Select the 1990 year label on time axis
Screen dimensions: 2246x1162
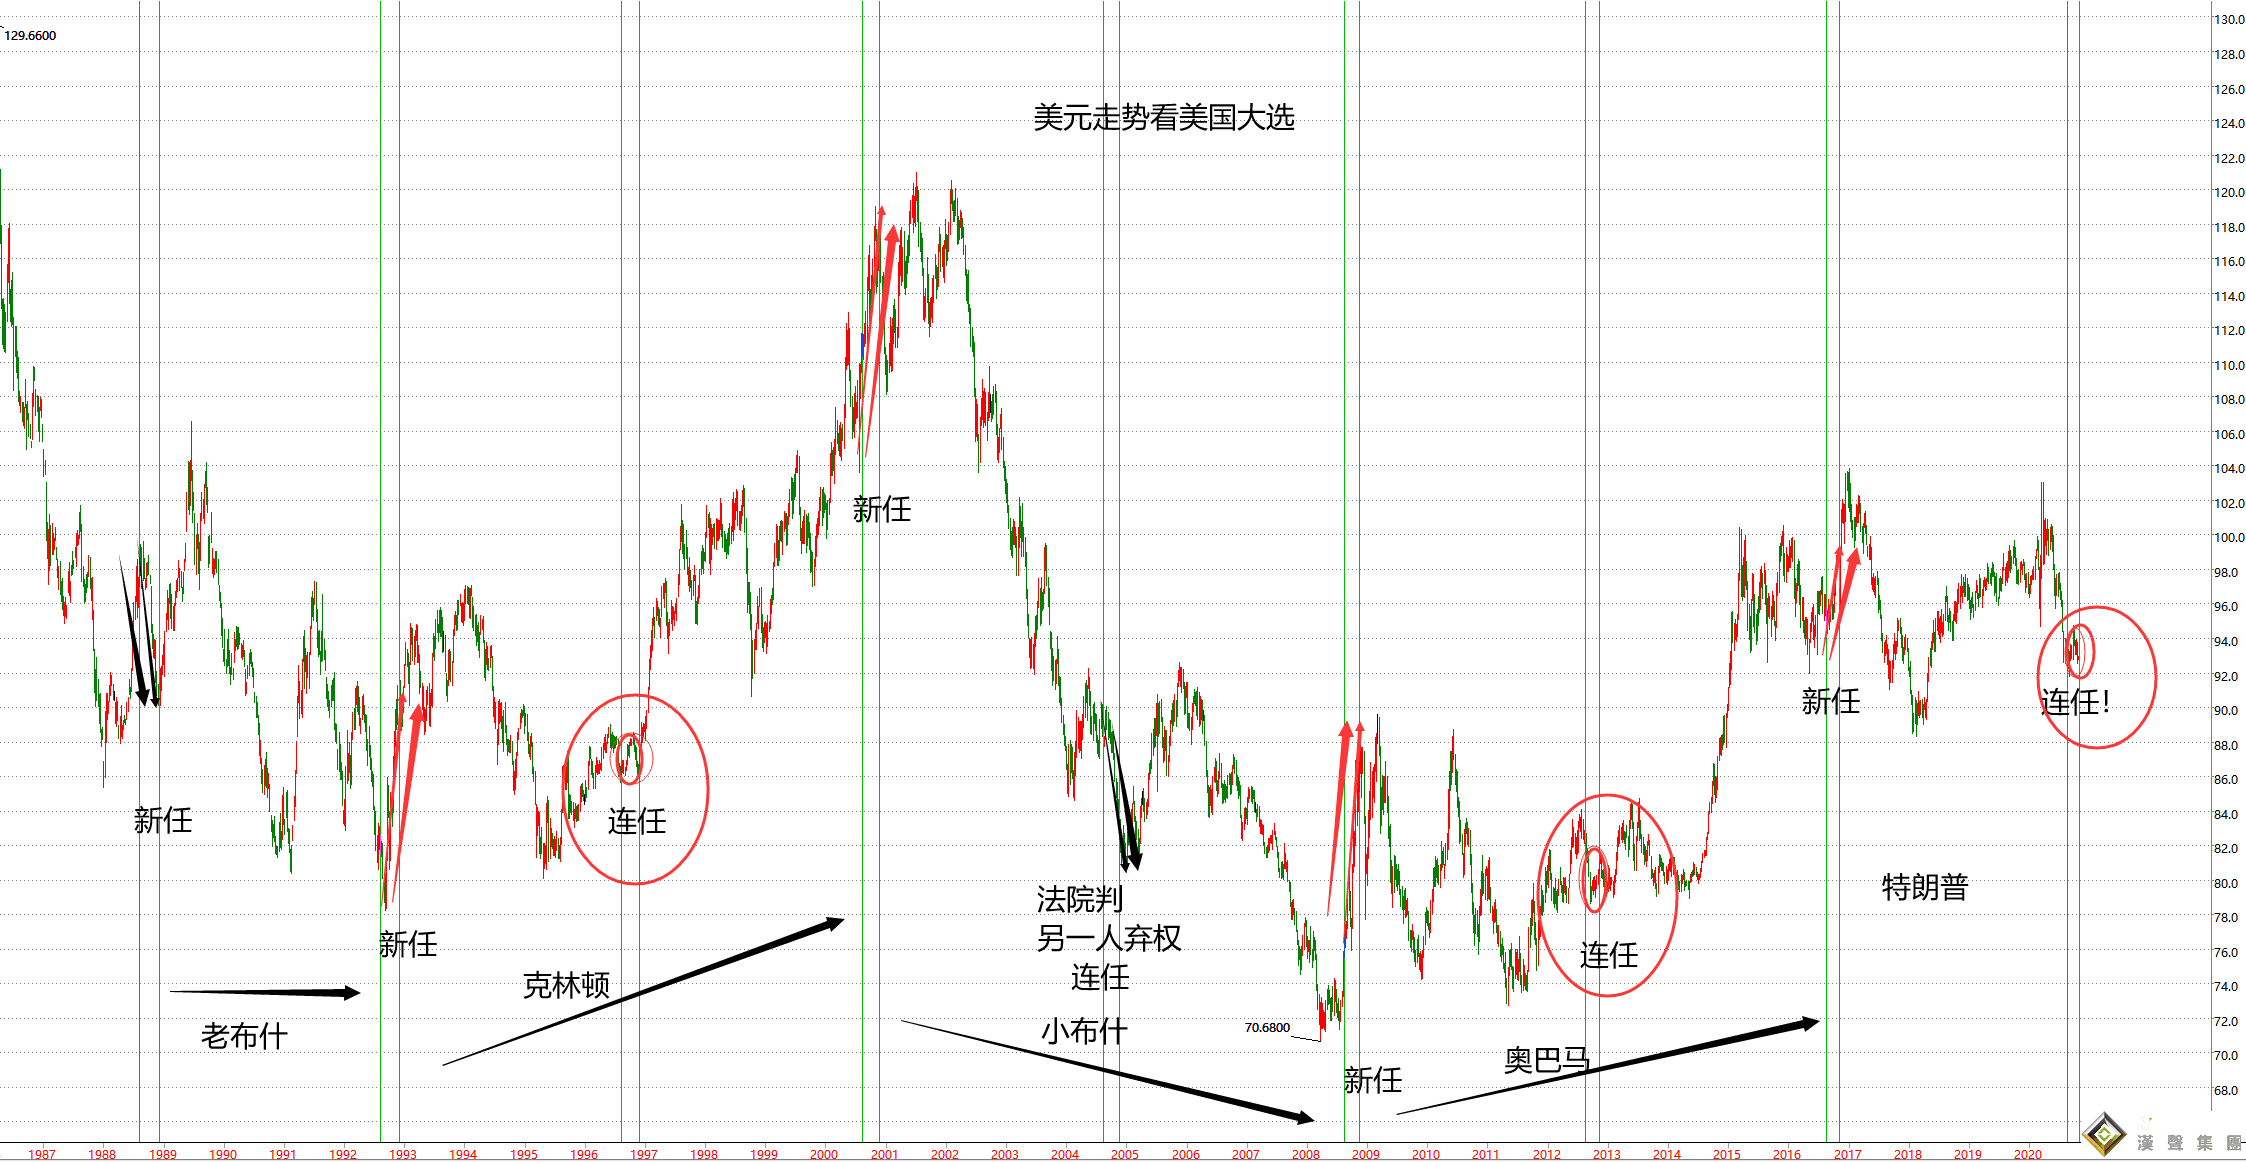(x=223, y=1154)
